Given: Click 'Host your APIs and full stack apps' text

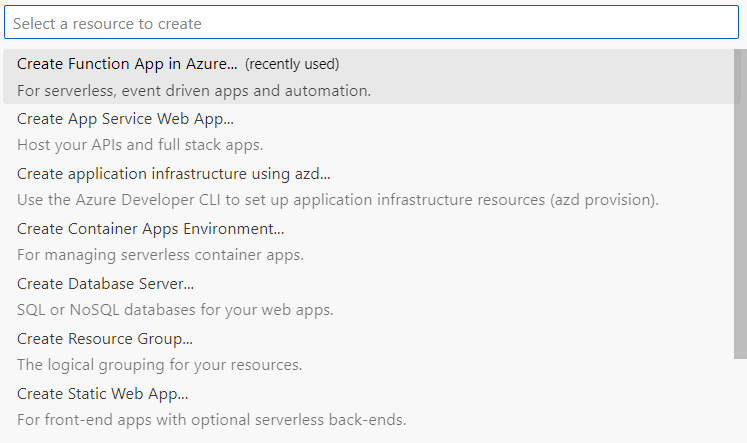Looking at the screenshot, I should click(139, 146).
